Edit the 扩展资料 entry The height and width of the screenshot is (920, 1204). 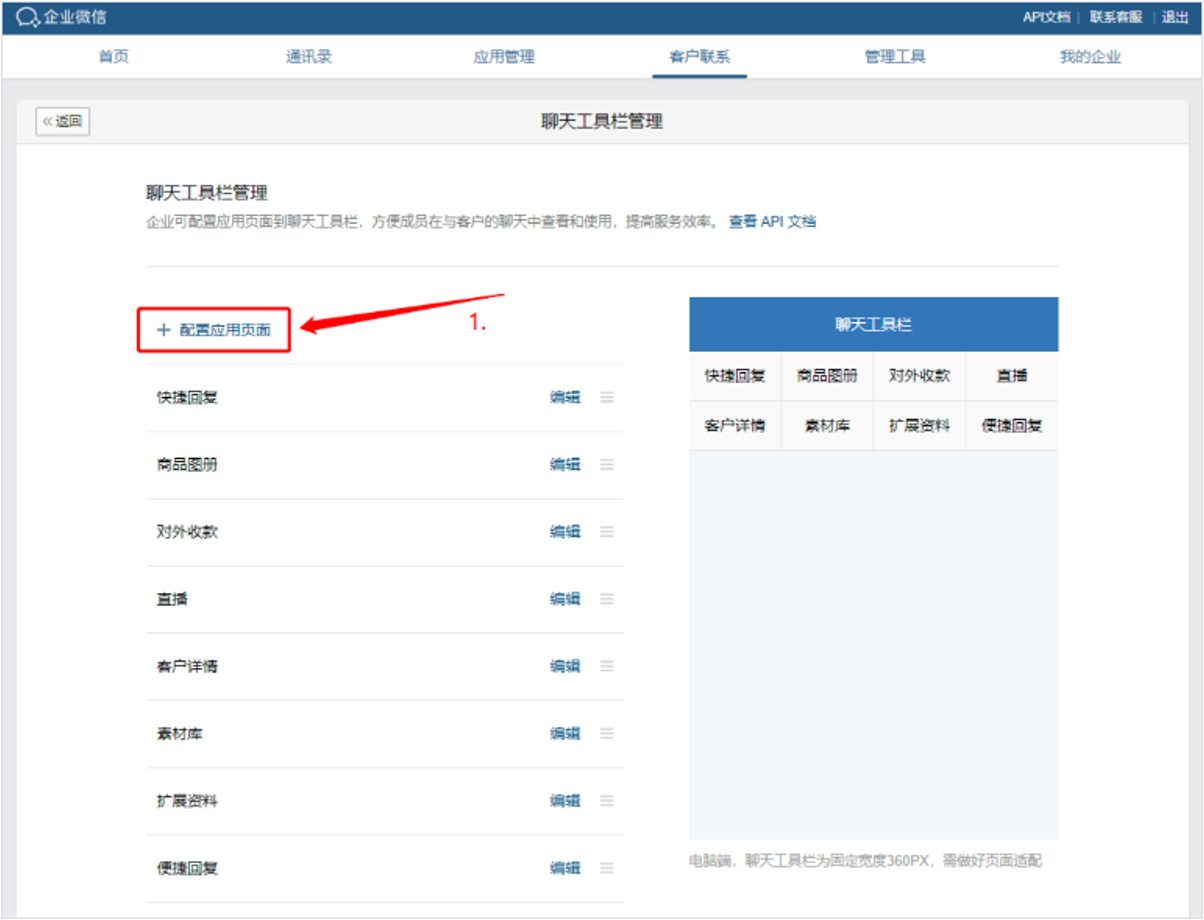click(565, 800)
